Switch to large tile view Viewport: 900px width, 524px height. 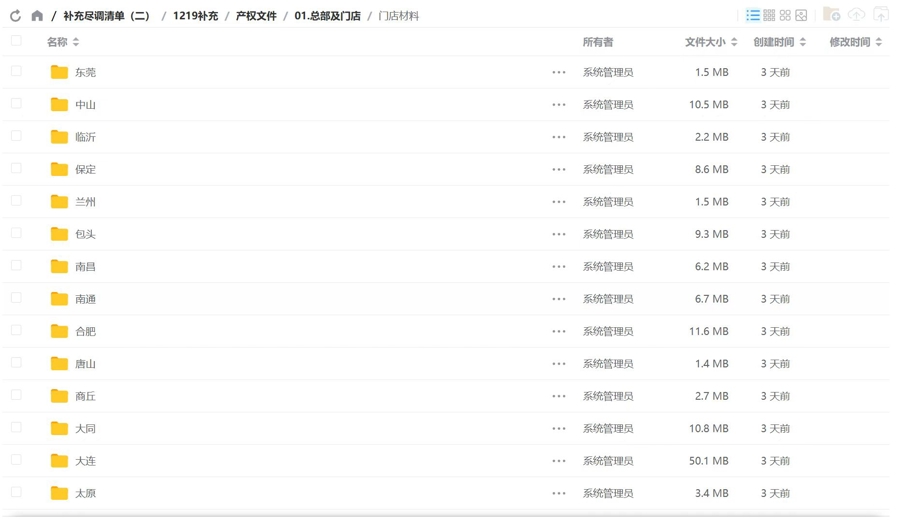tap(785, 15)
